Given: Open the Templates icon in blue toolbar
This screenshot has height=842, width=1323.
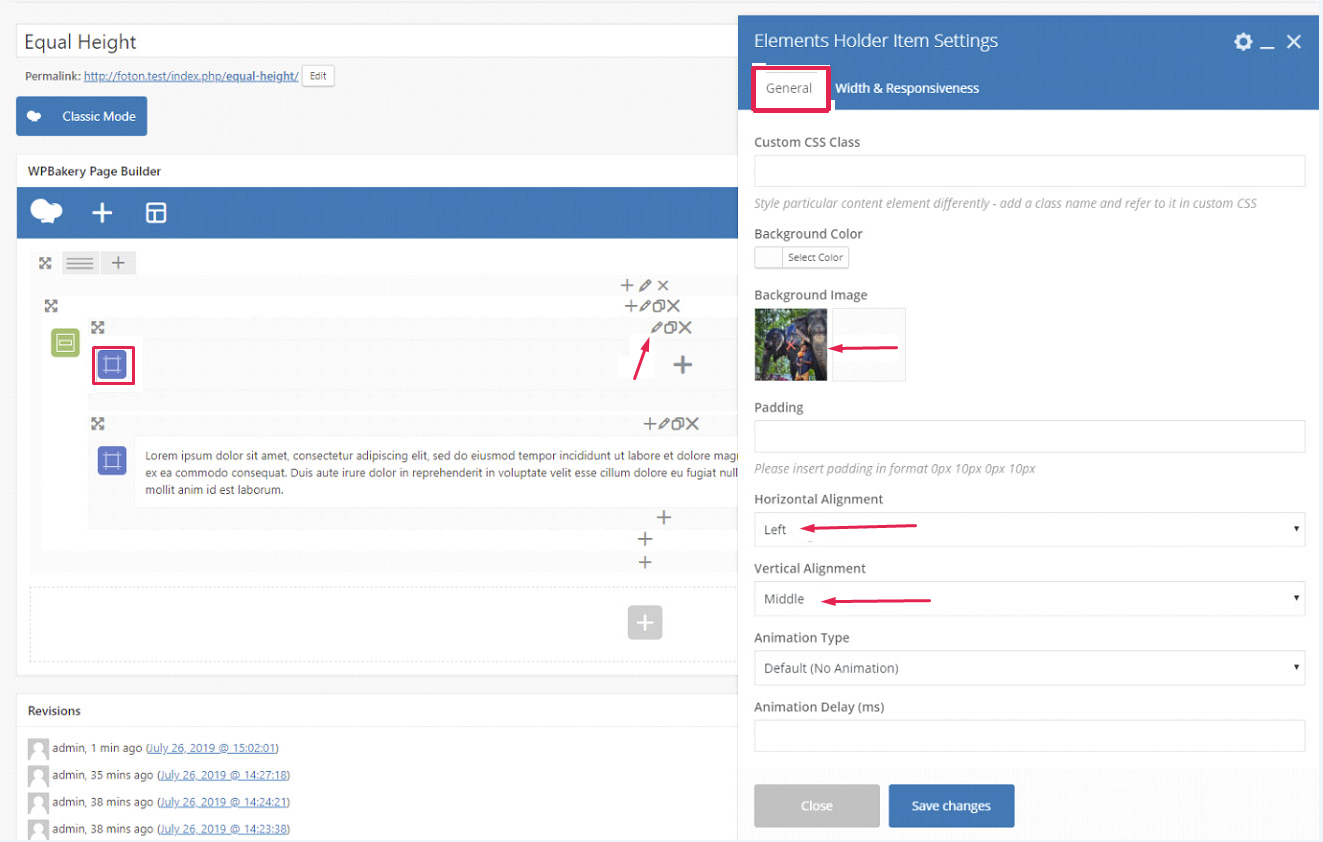Looking at the screenshot, I should [156, 213].
